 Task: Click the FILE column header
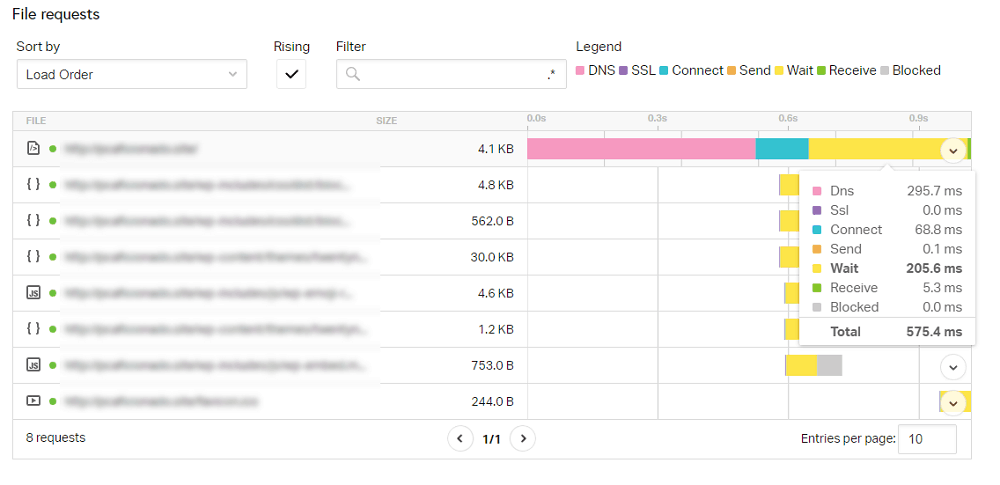tap(36, 121)
